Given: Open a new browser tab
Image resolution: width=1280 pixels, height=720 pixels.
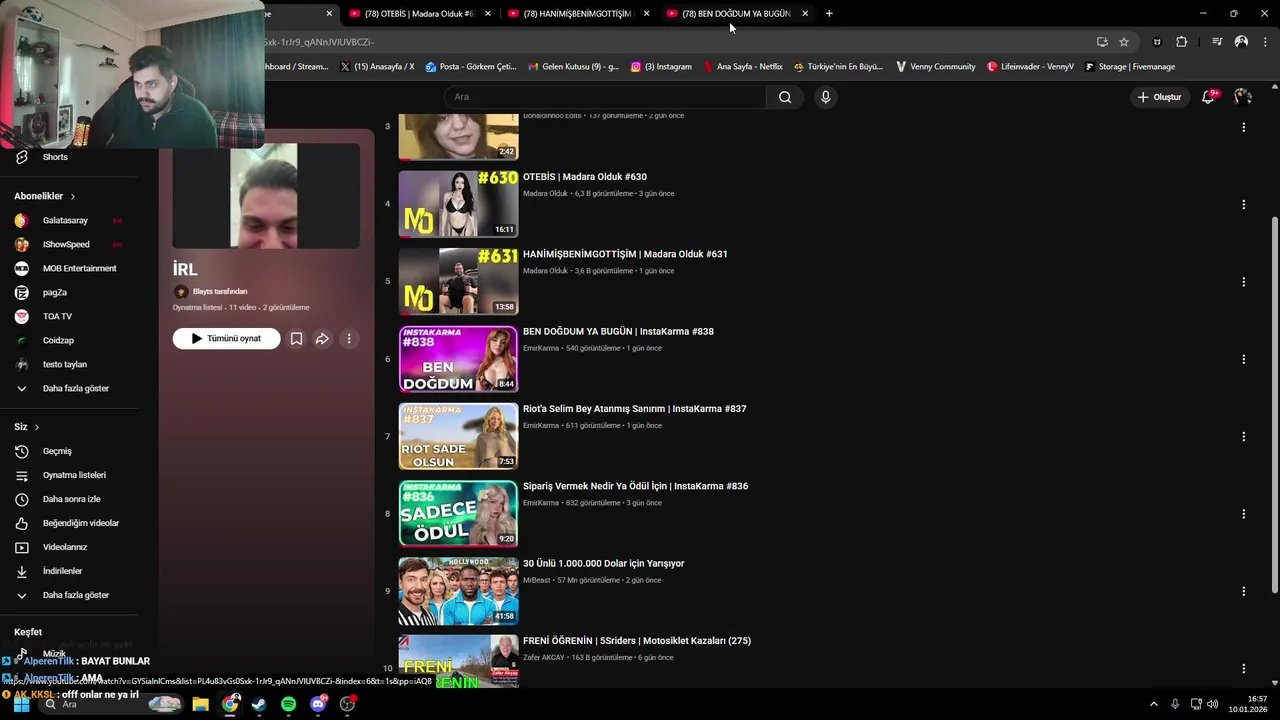Looking at the screenshot, I should point(829,14).
